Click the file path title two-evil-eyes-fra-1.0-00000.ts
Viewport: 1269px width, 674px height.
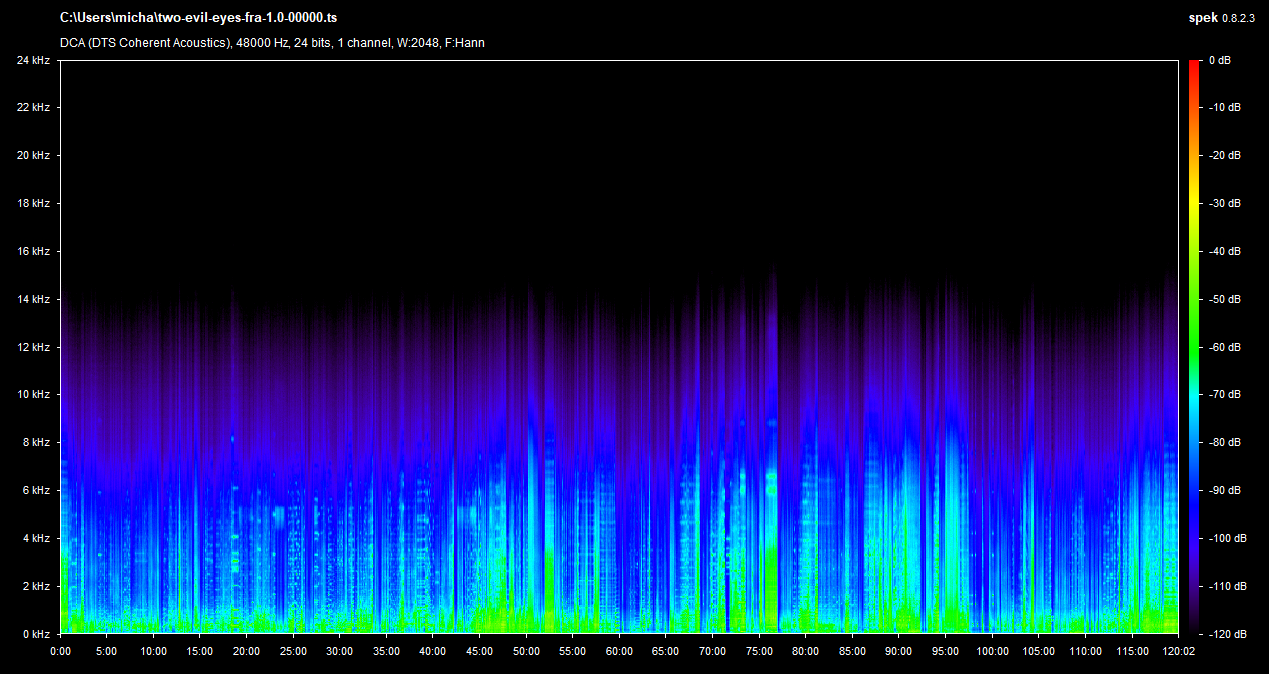click(198, 18)
